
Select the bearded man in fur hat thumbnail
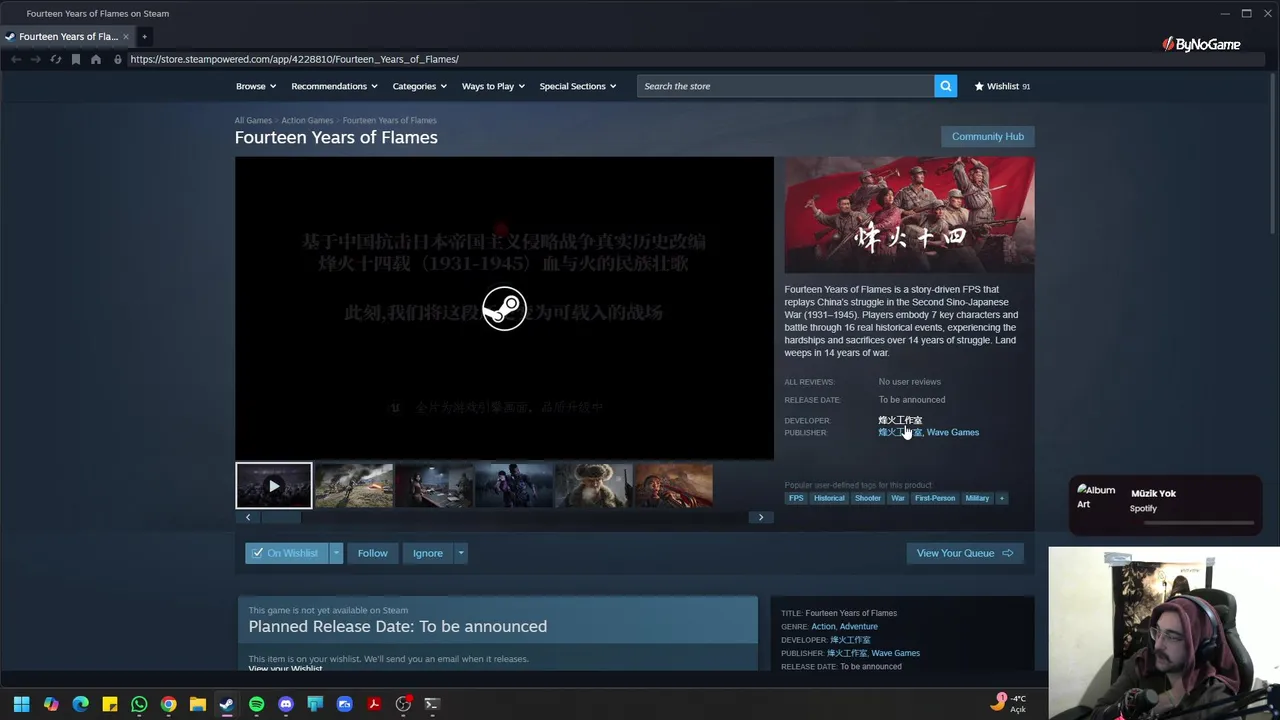[x=594, y=486]
